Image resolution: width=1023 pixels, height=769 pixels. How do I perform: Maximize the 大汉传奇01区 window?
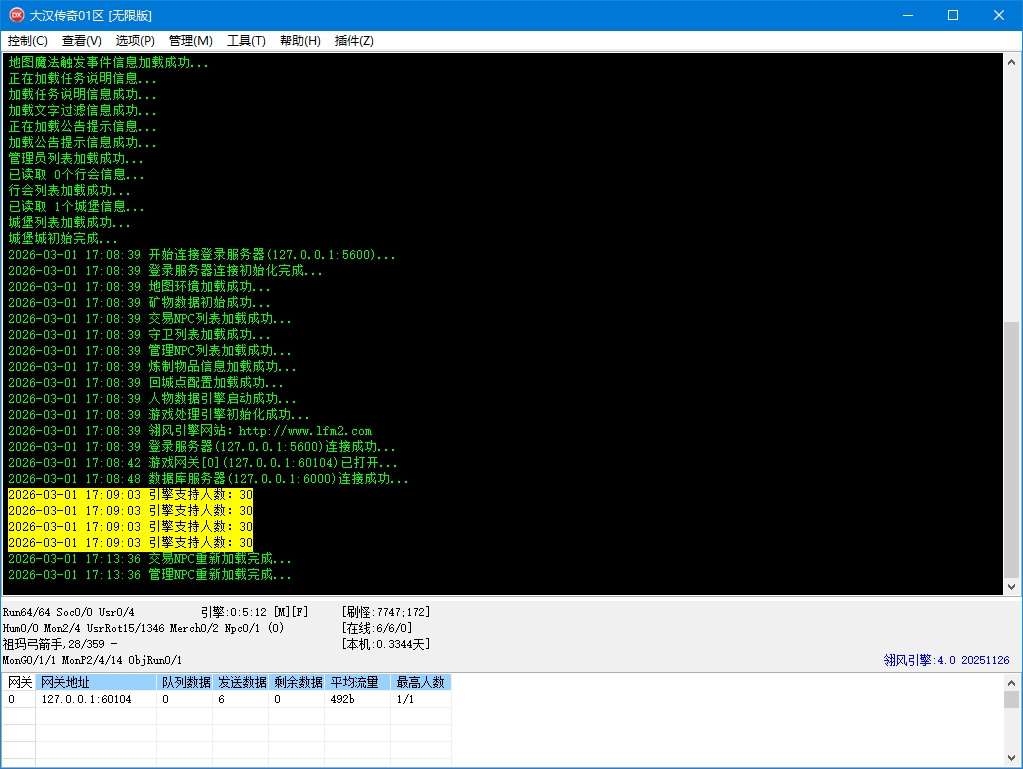tap(953, 15)
